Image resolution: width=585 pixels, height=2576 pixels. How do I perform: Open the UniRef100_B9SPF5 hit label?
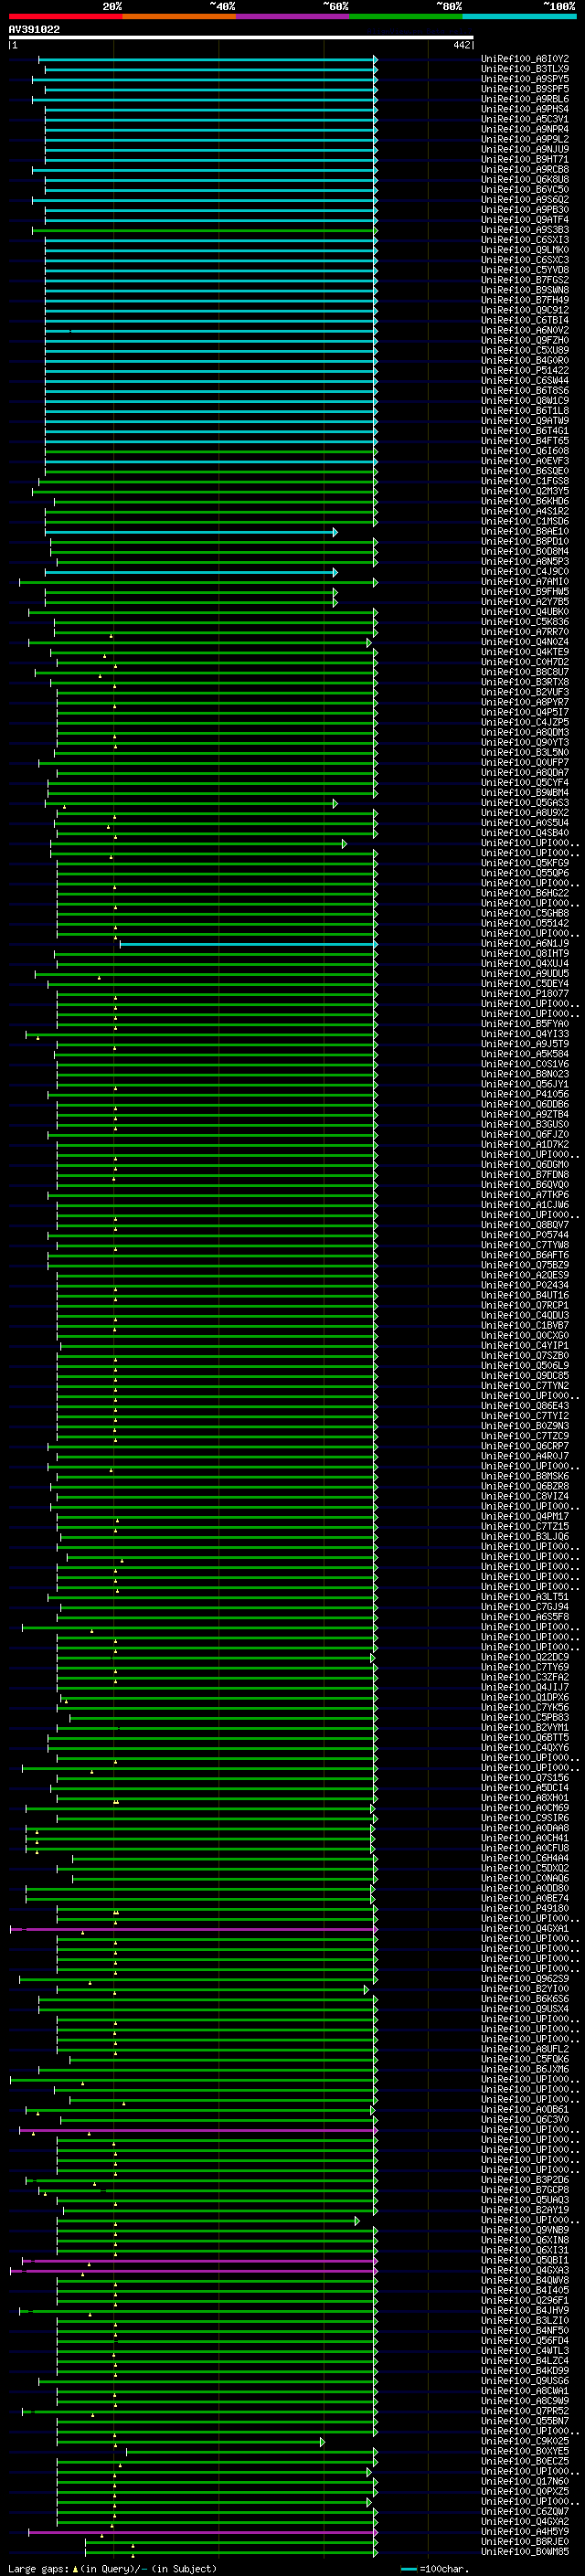pyautogui.click(x=525, y=89)
